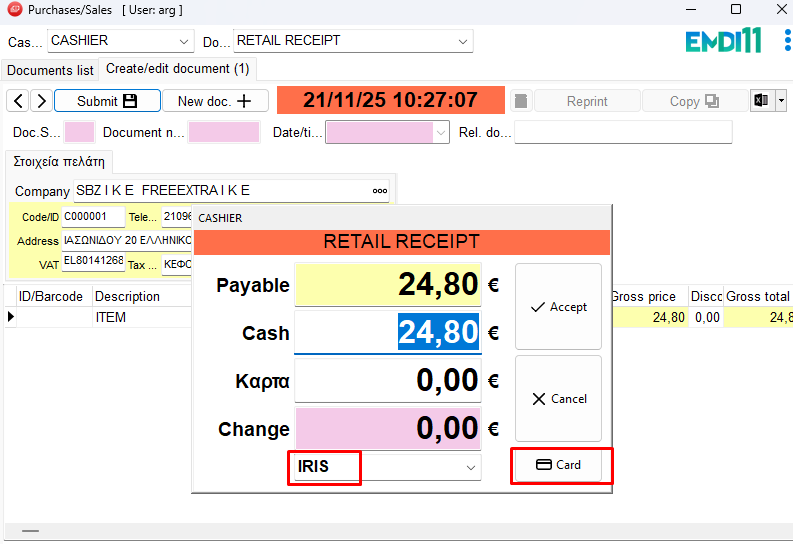Click the Excel export icon
This screenshot has width=793, height=544.
(x=762, y=101)
